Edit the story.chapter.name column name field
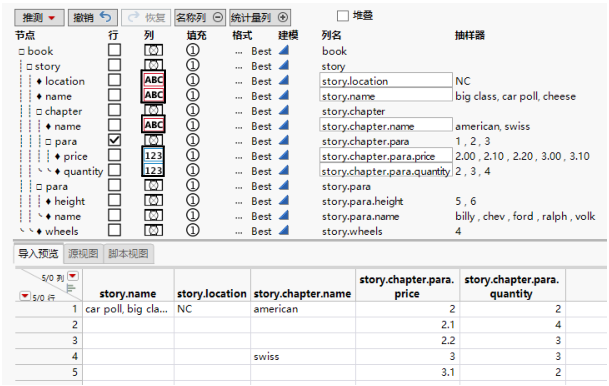The image size is (609, 386). click(386, 126)
